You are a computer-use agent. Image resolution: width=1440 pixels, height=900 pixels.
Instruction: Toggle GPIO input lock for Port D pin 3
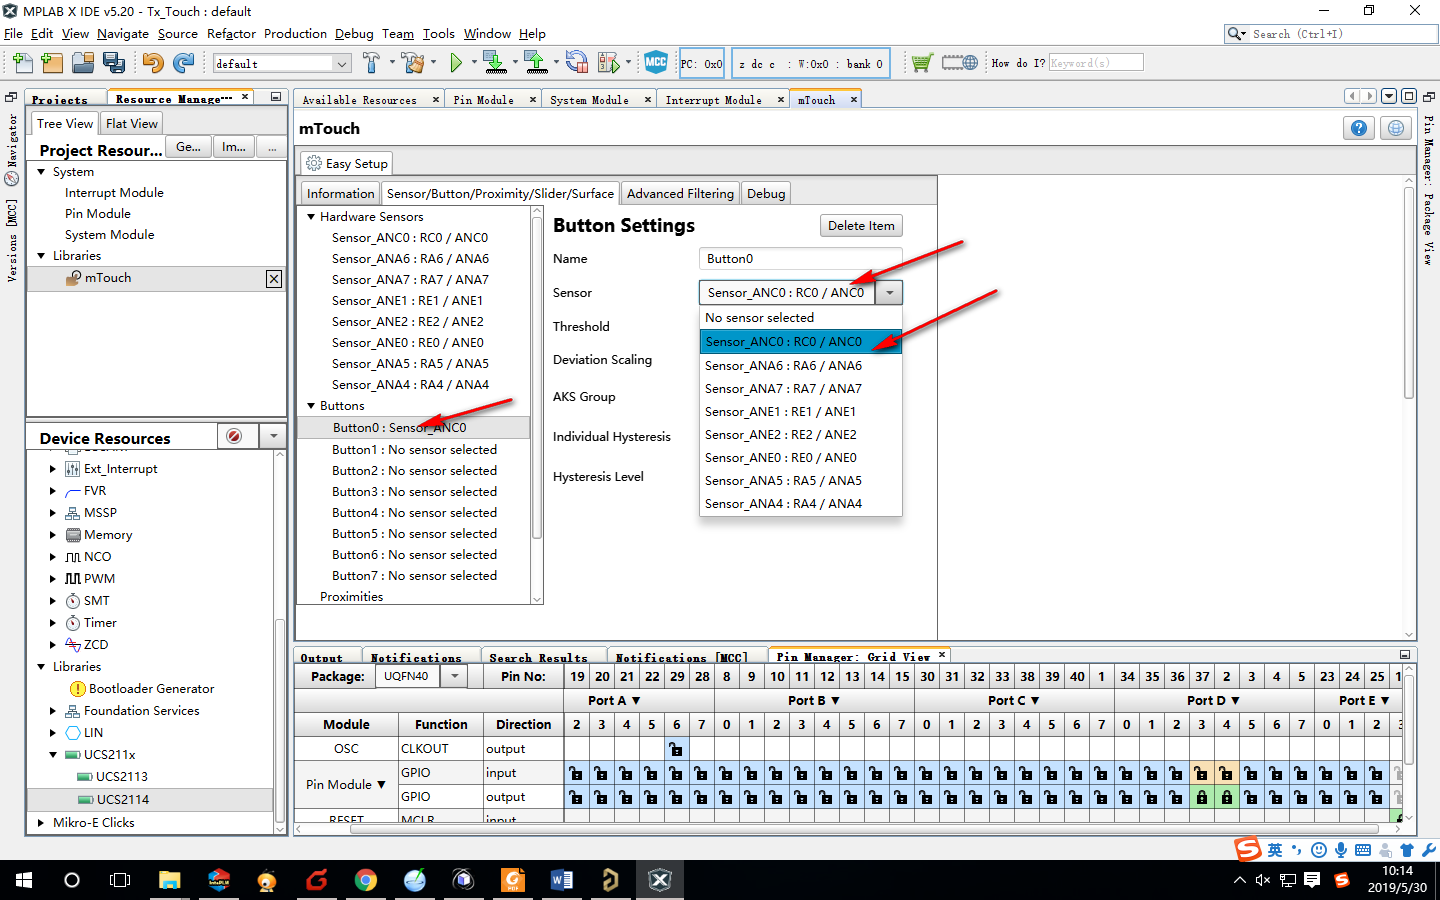pos(1201,773)
